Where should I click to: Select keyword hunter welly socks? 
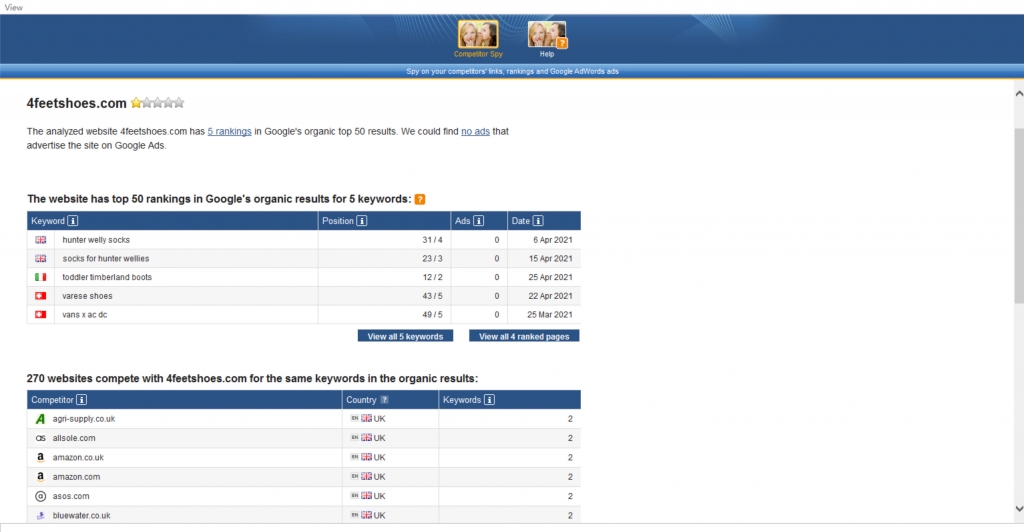pos(96,240)
